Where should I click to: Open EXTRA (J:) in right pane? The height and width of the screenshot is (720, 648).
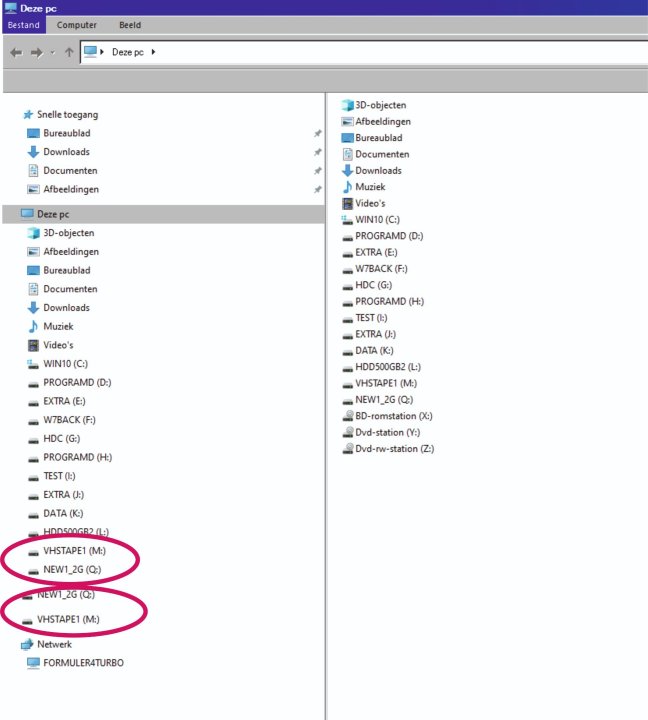coord(376,334)
